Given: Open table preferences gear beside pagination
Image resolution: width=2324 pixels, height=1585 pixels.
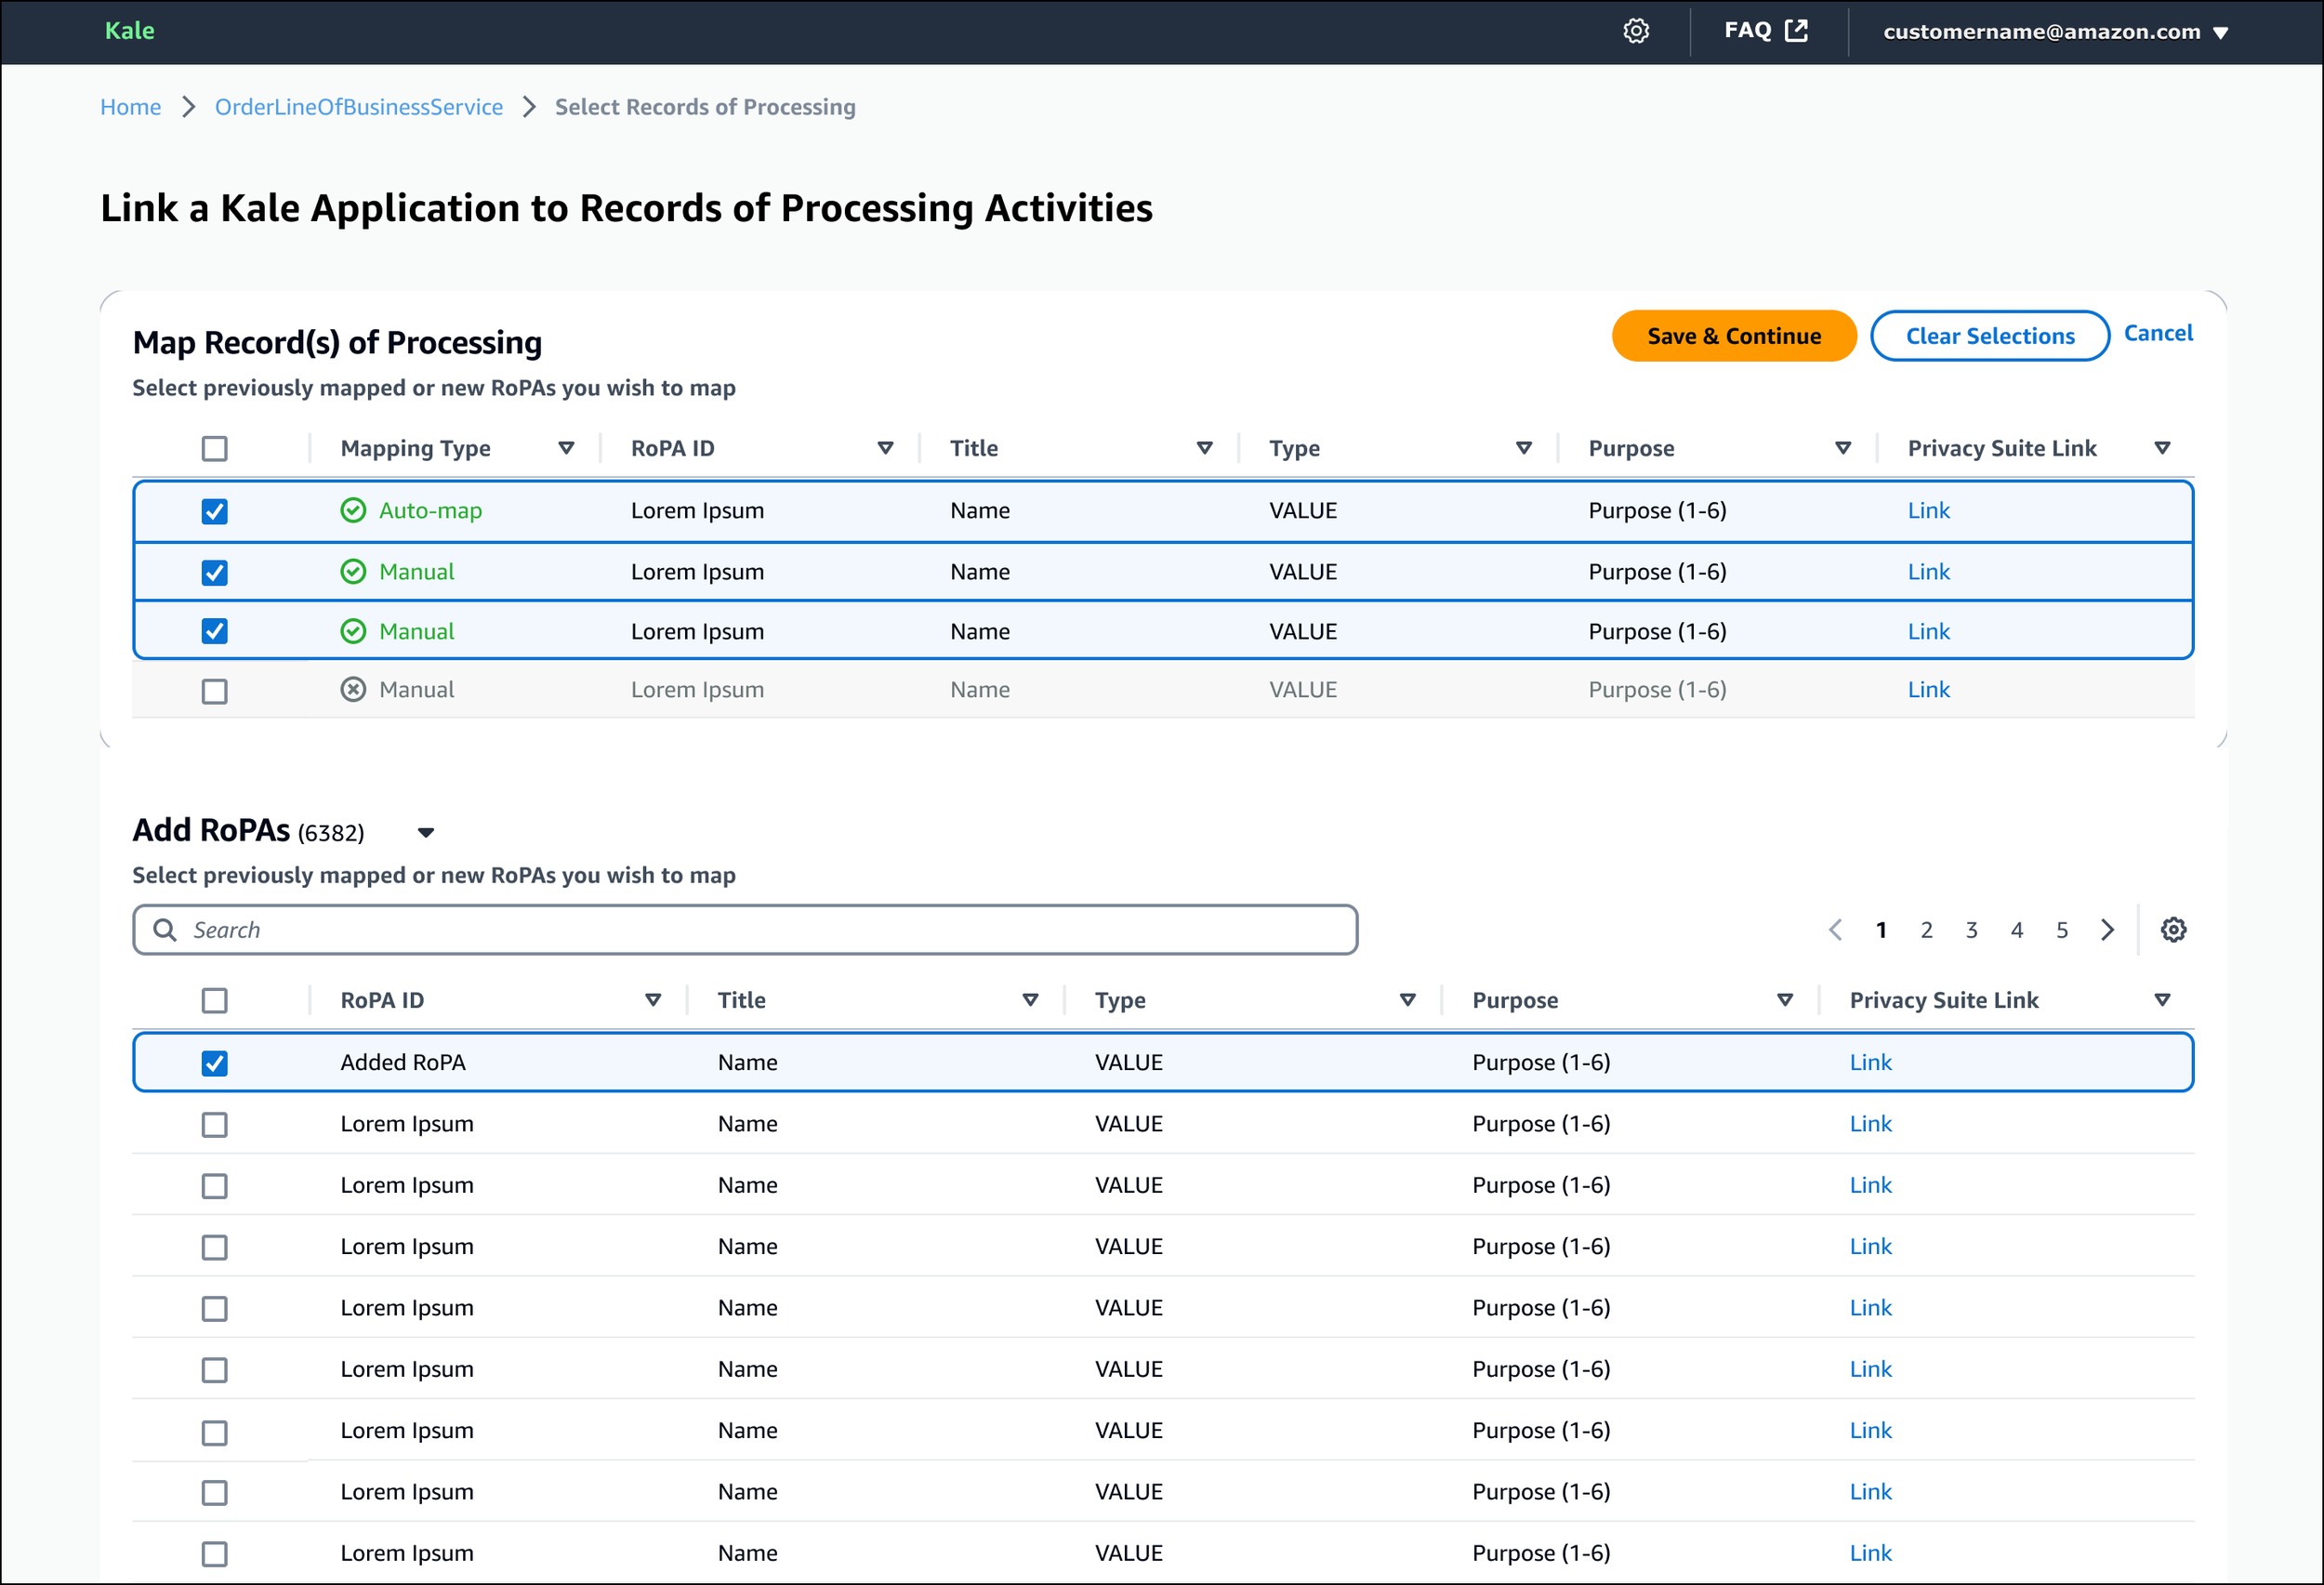Looking at the screenshot, I should point(2173,930).
